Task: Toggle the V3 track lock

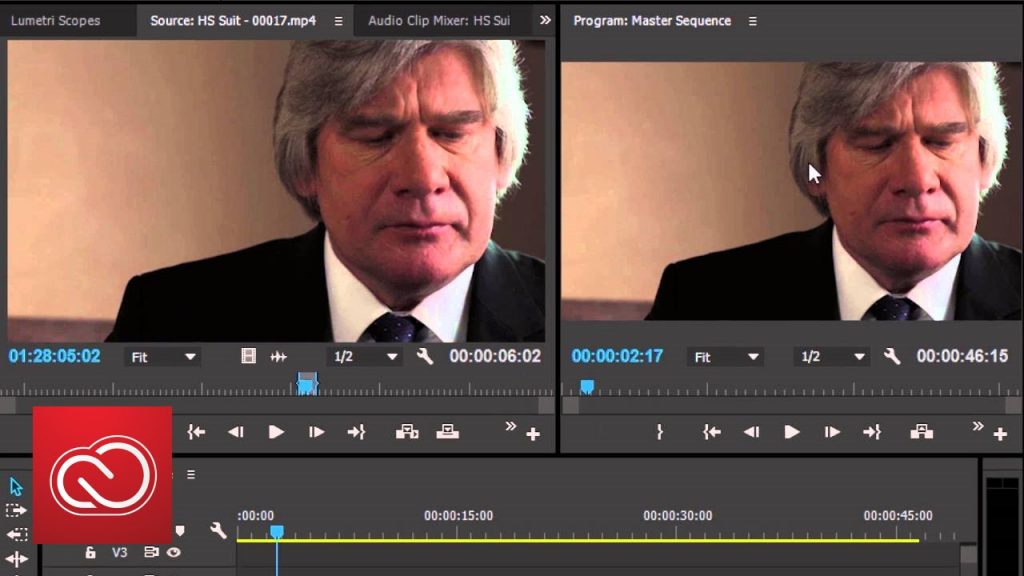Action: pos(90,552)
